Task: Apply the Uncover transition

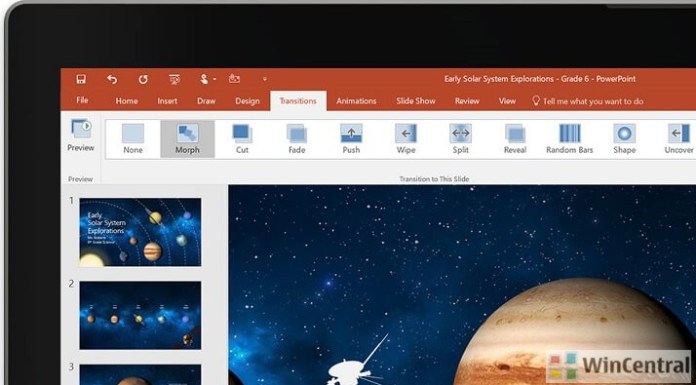Action: click(678, 139)
